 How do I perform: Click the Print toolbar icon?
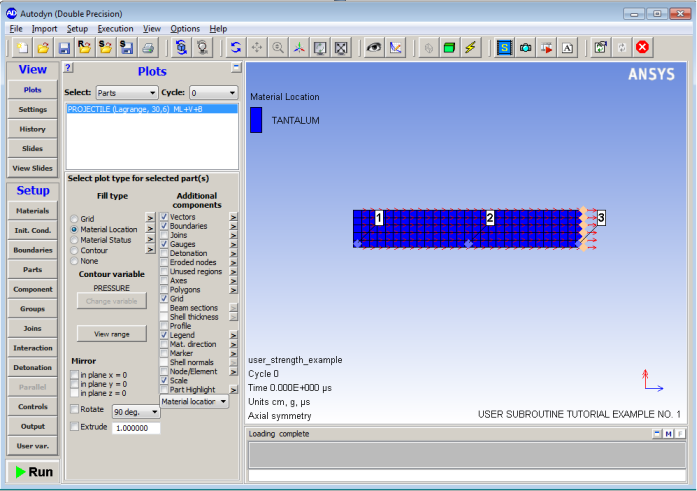pyautogui.click(x=149, y=47)
